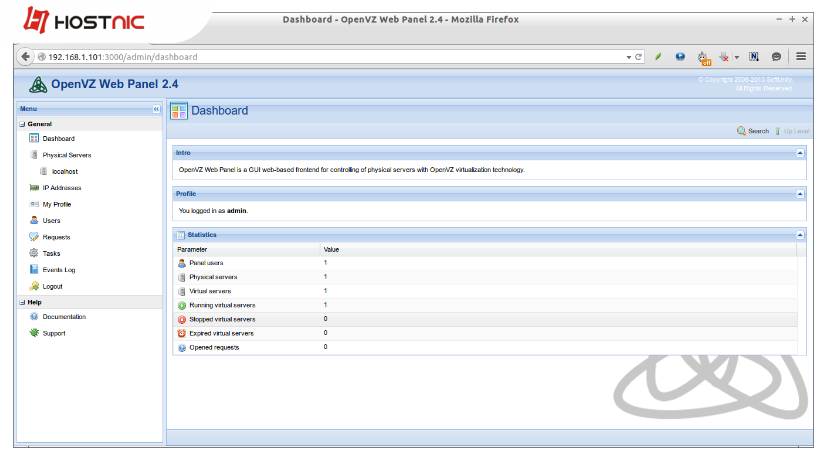Select the Running virtual servers row
This screenshot has height=457, width=826.
485,305
